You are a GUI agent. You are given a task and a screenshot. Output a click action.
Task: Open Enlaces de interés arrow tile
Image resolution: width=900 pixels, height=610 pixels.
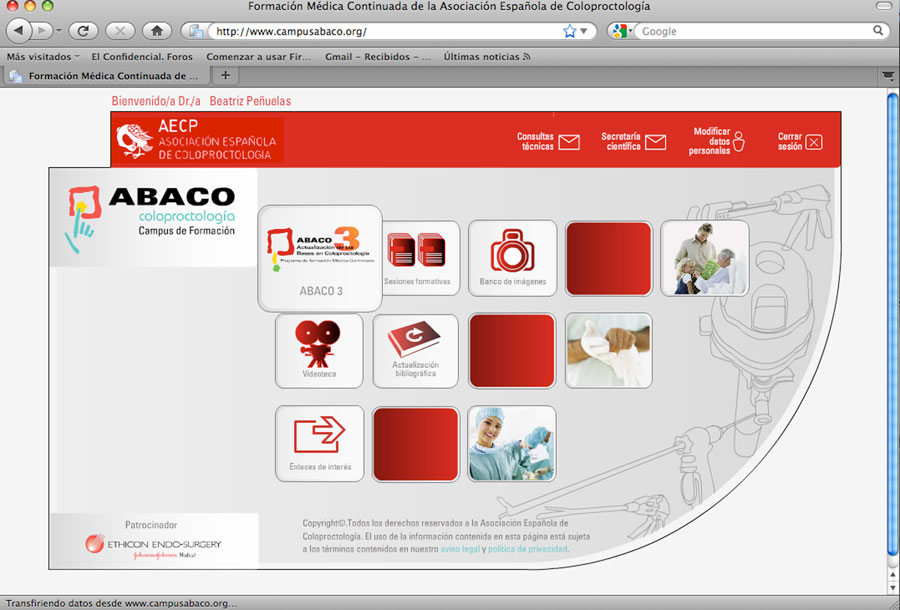pyautogui.click(x=320, y=443)
